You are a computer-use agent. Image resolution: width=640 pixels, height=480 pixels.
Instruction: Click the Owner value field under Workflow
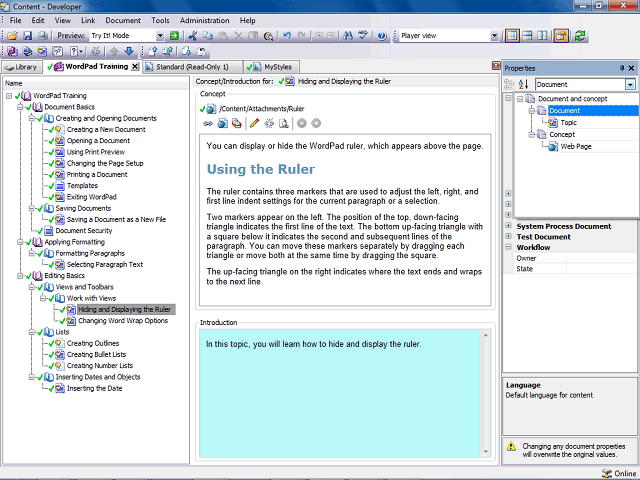tap(601, 258)
